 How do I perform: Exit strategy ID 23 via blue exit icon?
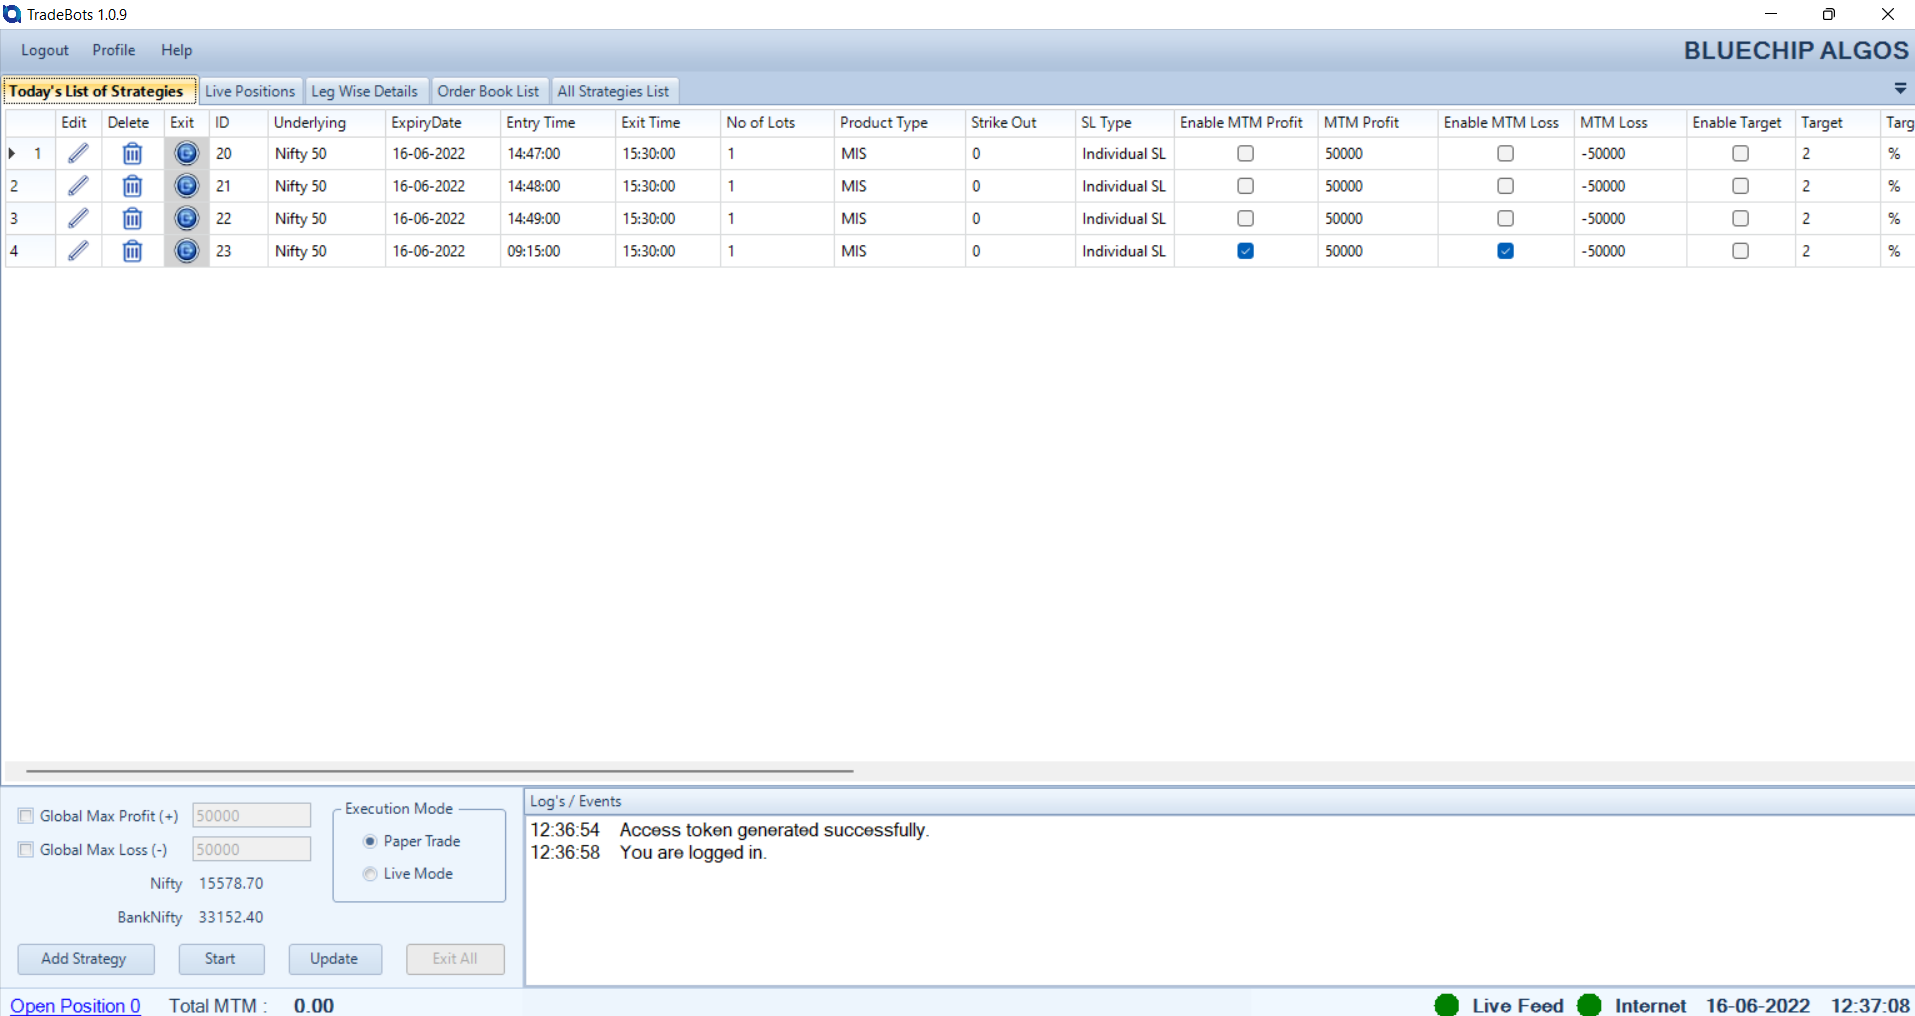pyautogui.click(x=186, y=251)
